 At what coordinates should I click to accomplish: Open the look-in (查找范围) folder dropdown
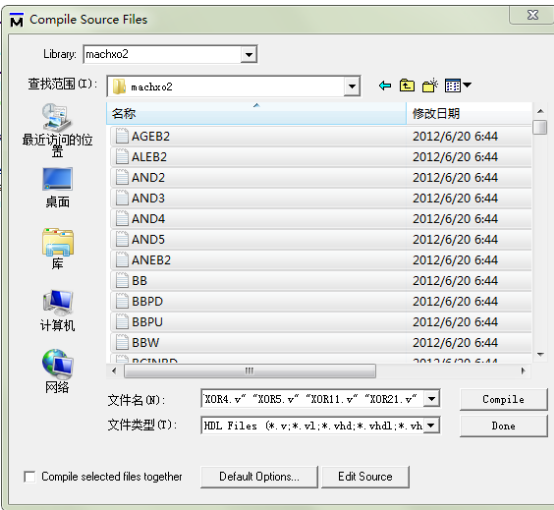click(x=352, y=86)
